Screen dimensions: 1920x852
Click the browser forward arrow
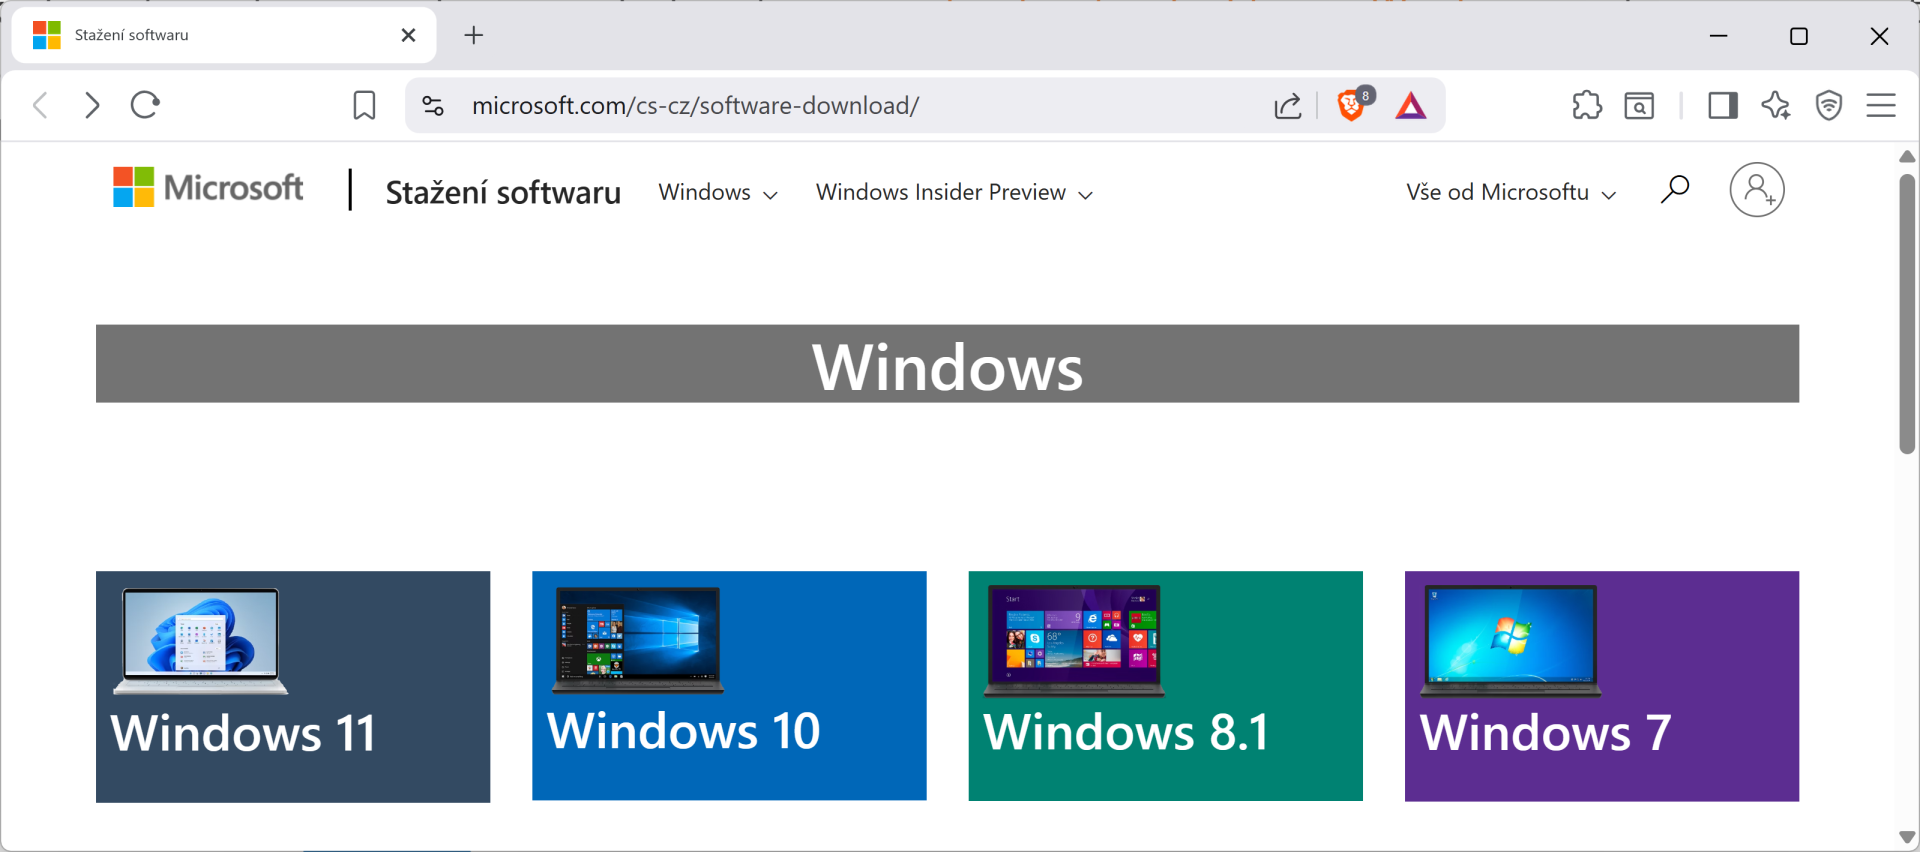click(x=92, y=105)
